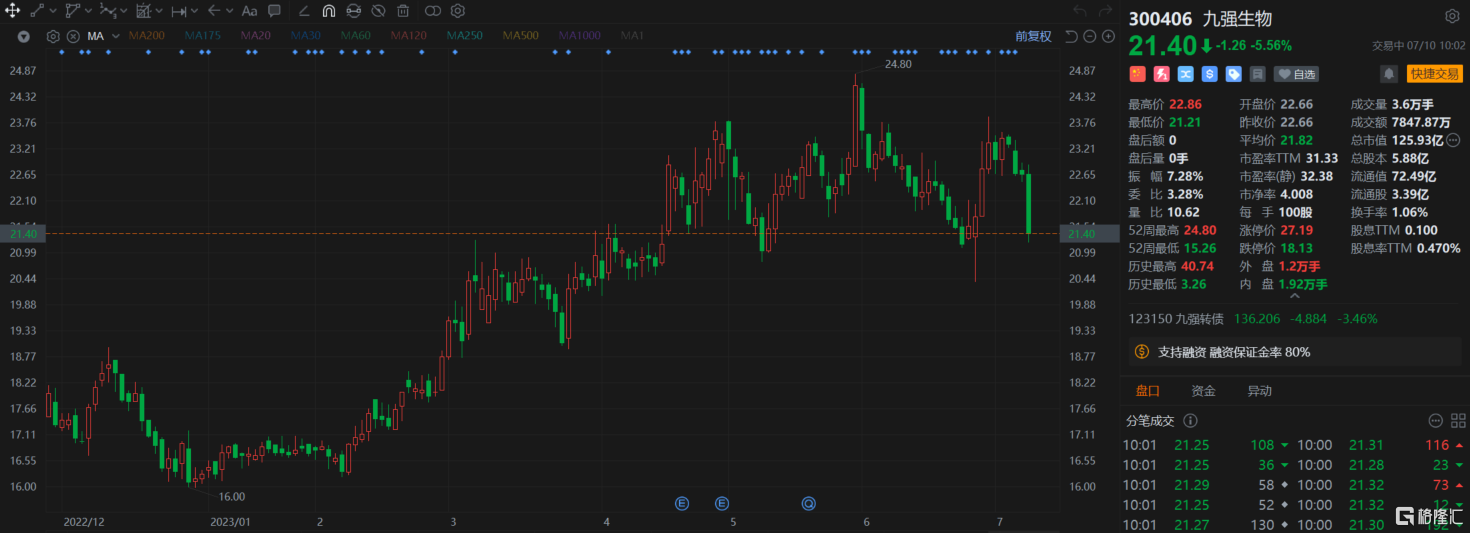Image resolution: width=1470 pixels, height=533 pixels.
Task: Open tick trades more options ellipsis
Action: tap(1436, 421)
